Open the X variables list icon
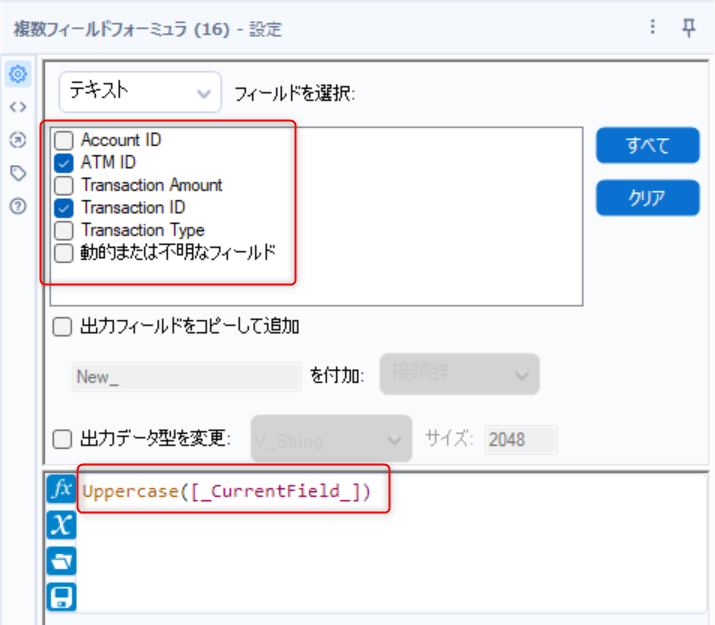The image size is (715, 625). tap(61, 525)
